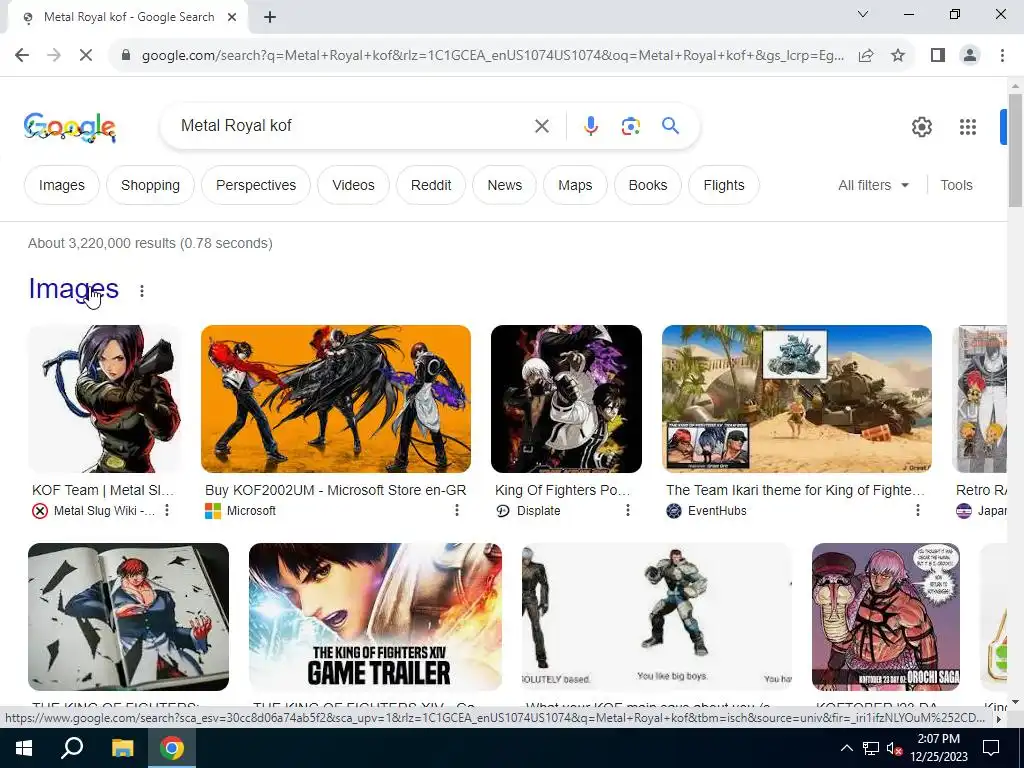
Task: Open the taskbar clock and date
Action: 939,748
